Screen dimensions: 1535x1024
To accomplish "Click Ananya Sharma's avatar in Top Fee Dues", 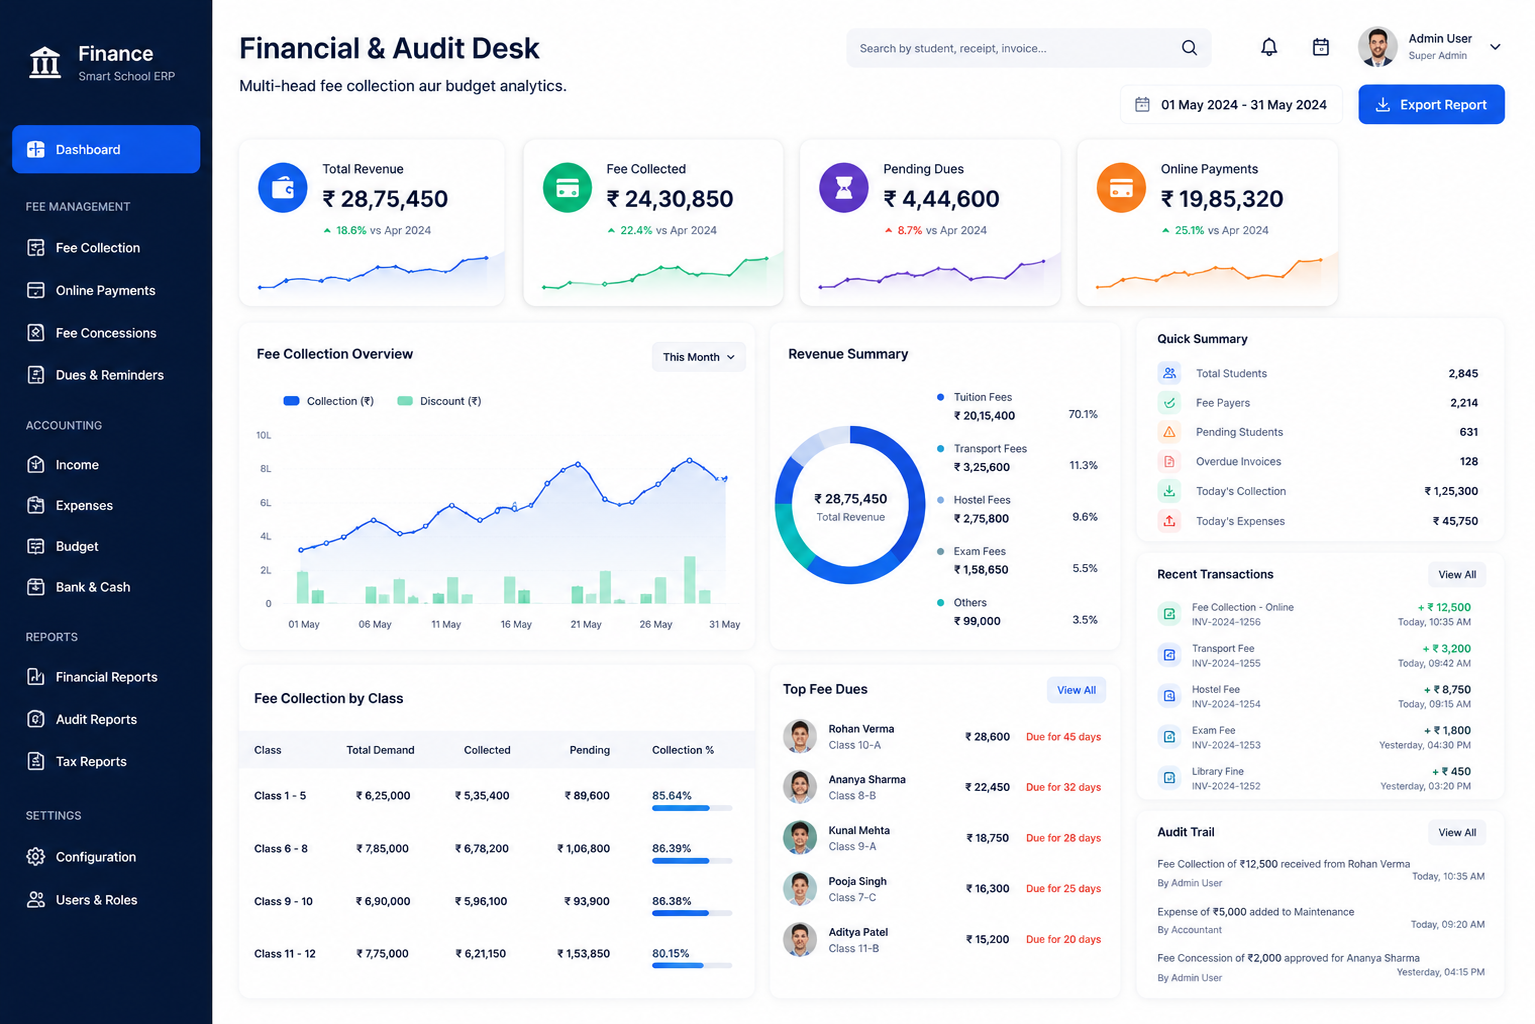I will click(x=800, y=787).
